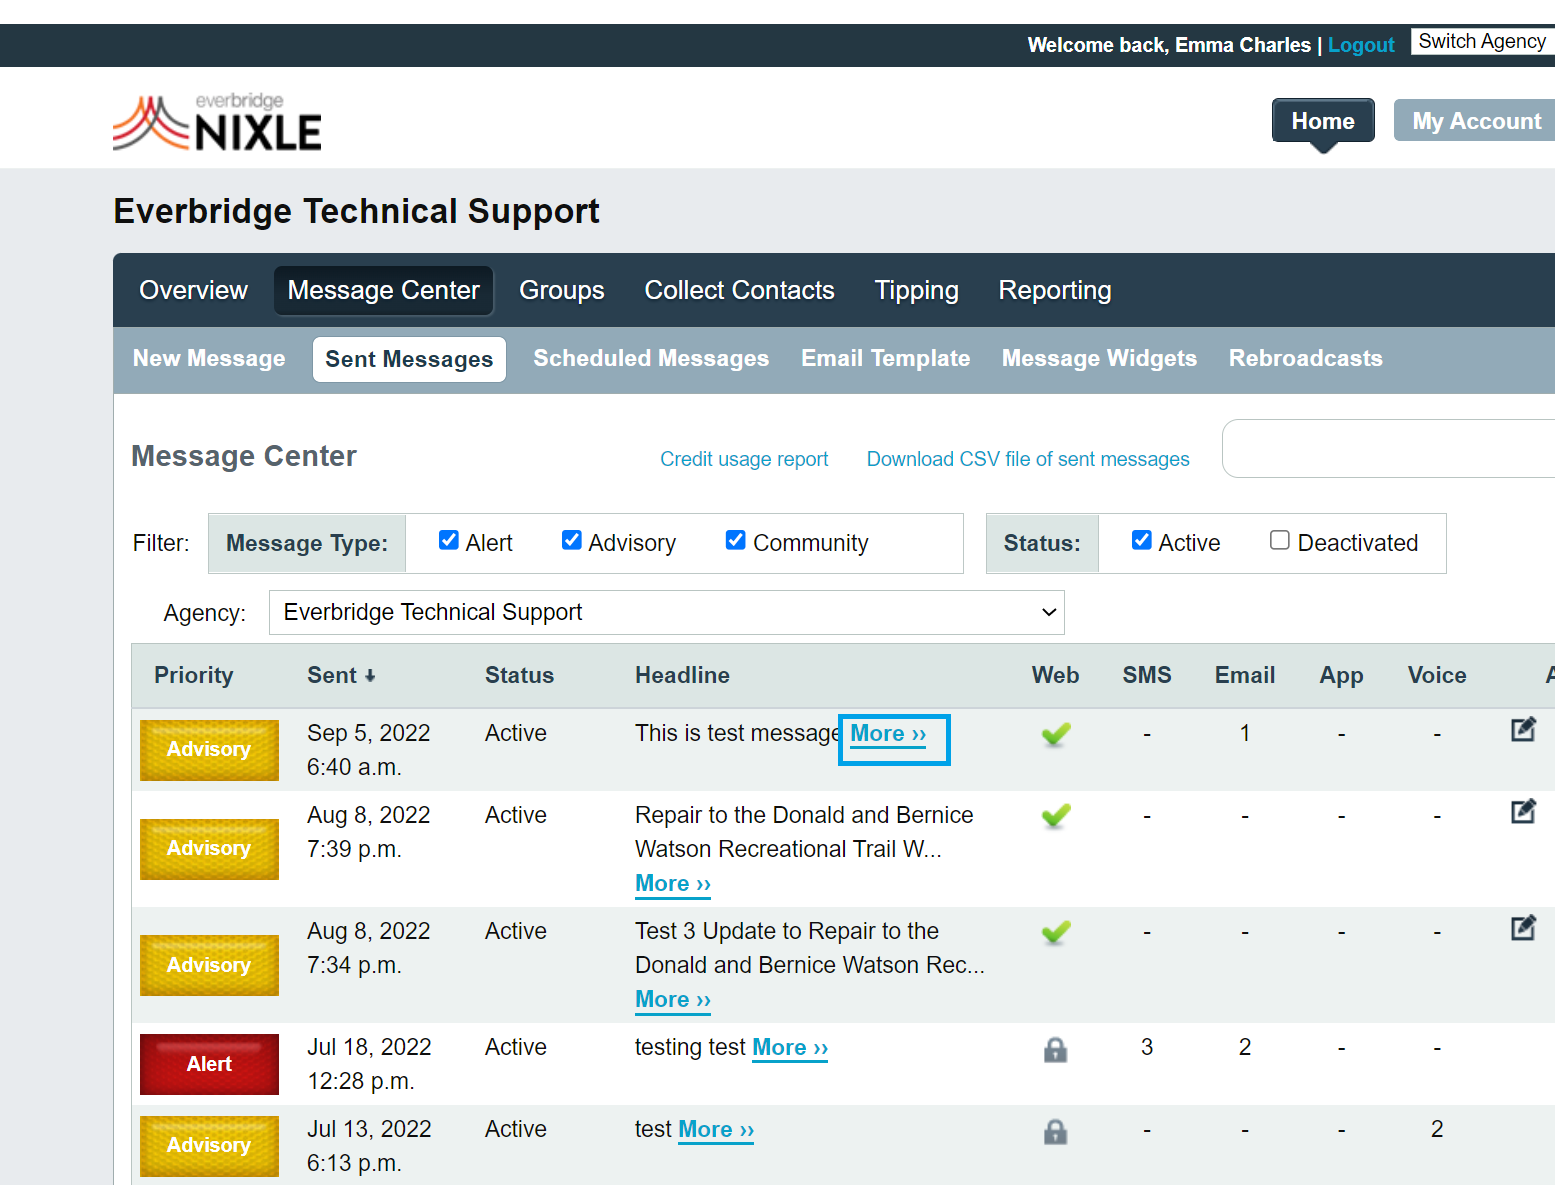Click 'Jul 13, 2022' sent date

point(369,1129)
